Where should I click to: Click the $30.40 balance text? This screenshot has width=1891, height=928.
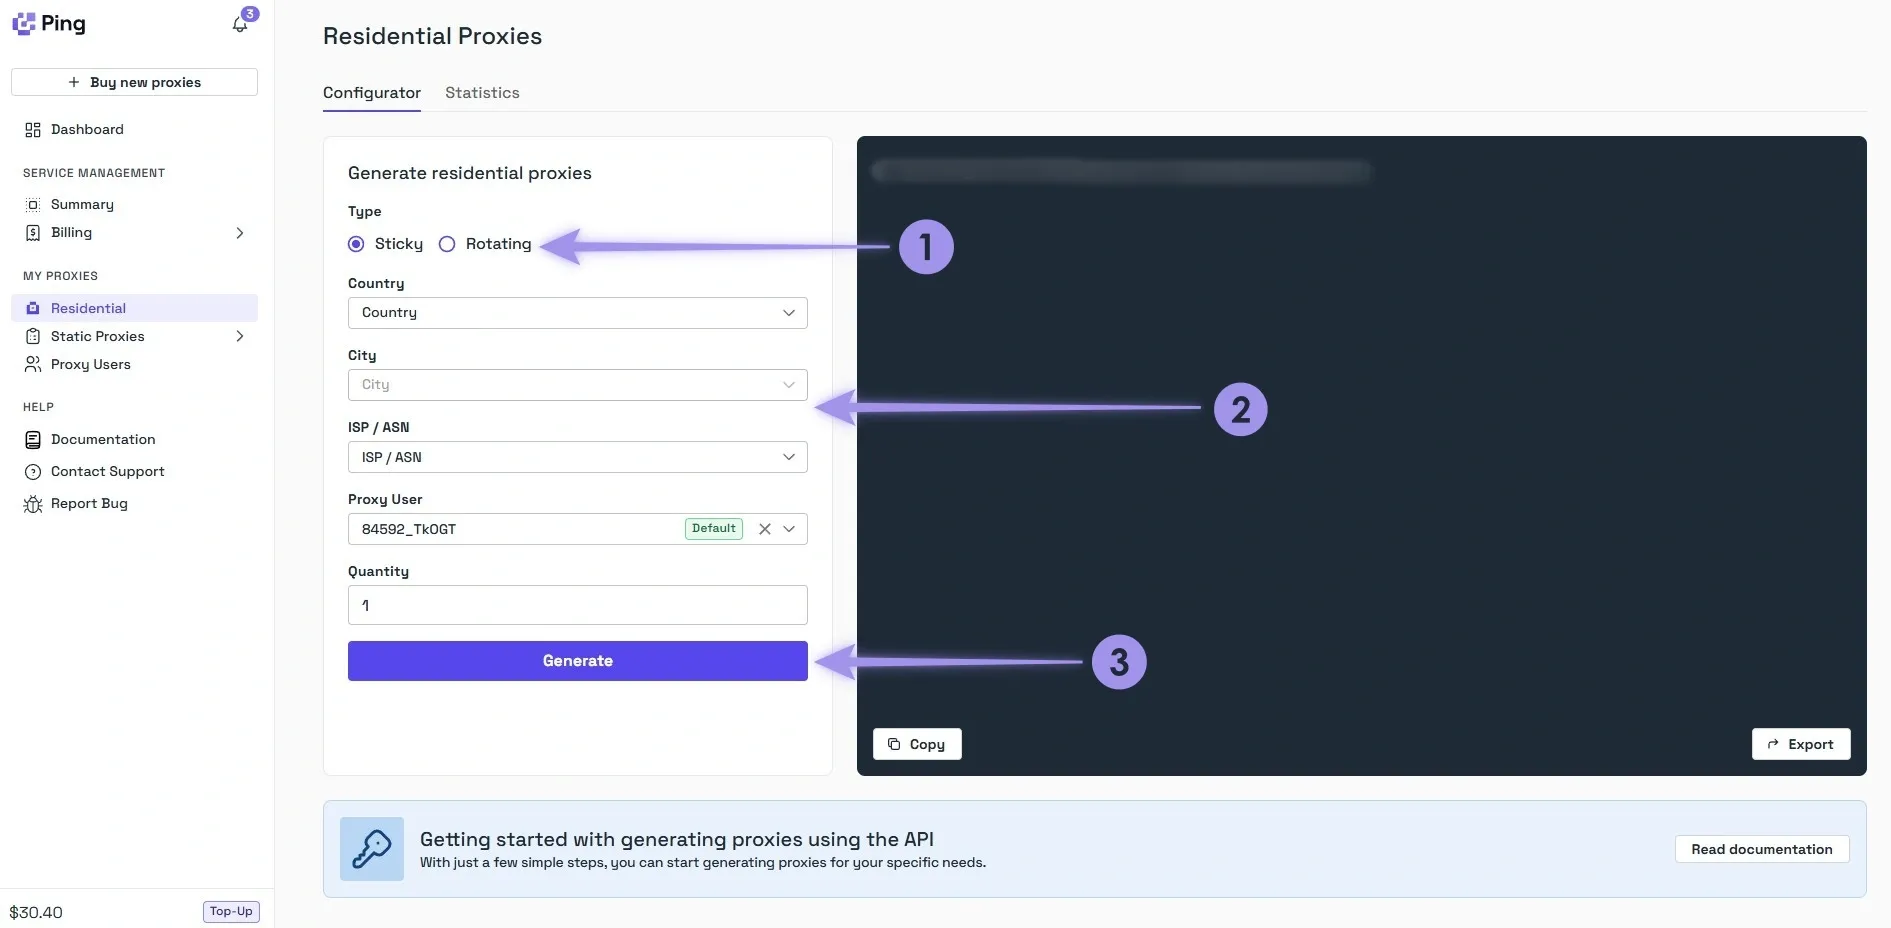pyautogui.click(x=36, y=912)
